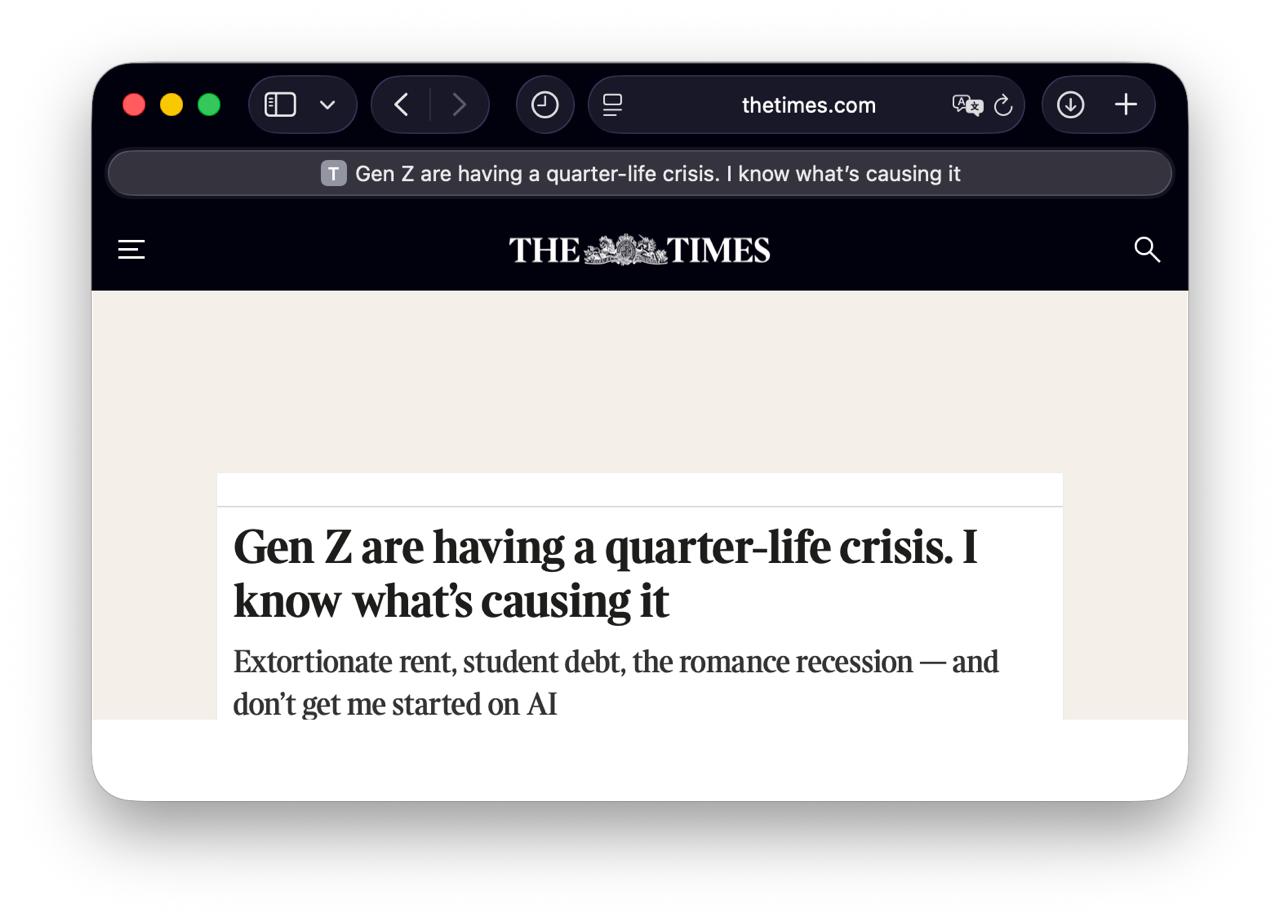Open the page reader menu icon

coord(613,105)
